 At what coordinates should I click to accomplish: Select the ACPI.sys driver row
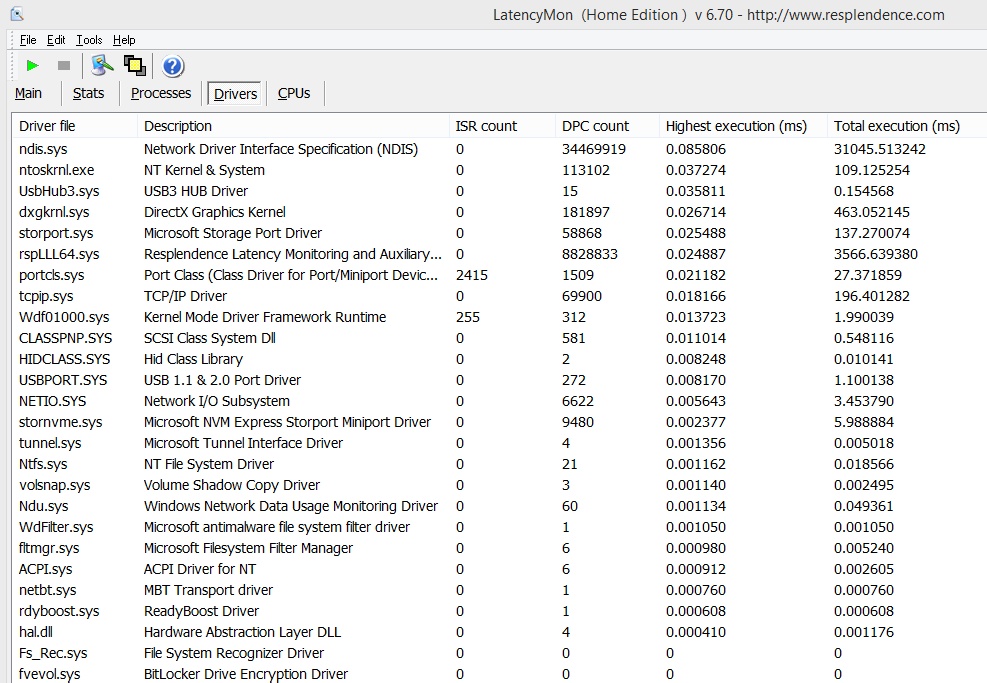(499, 568)
